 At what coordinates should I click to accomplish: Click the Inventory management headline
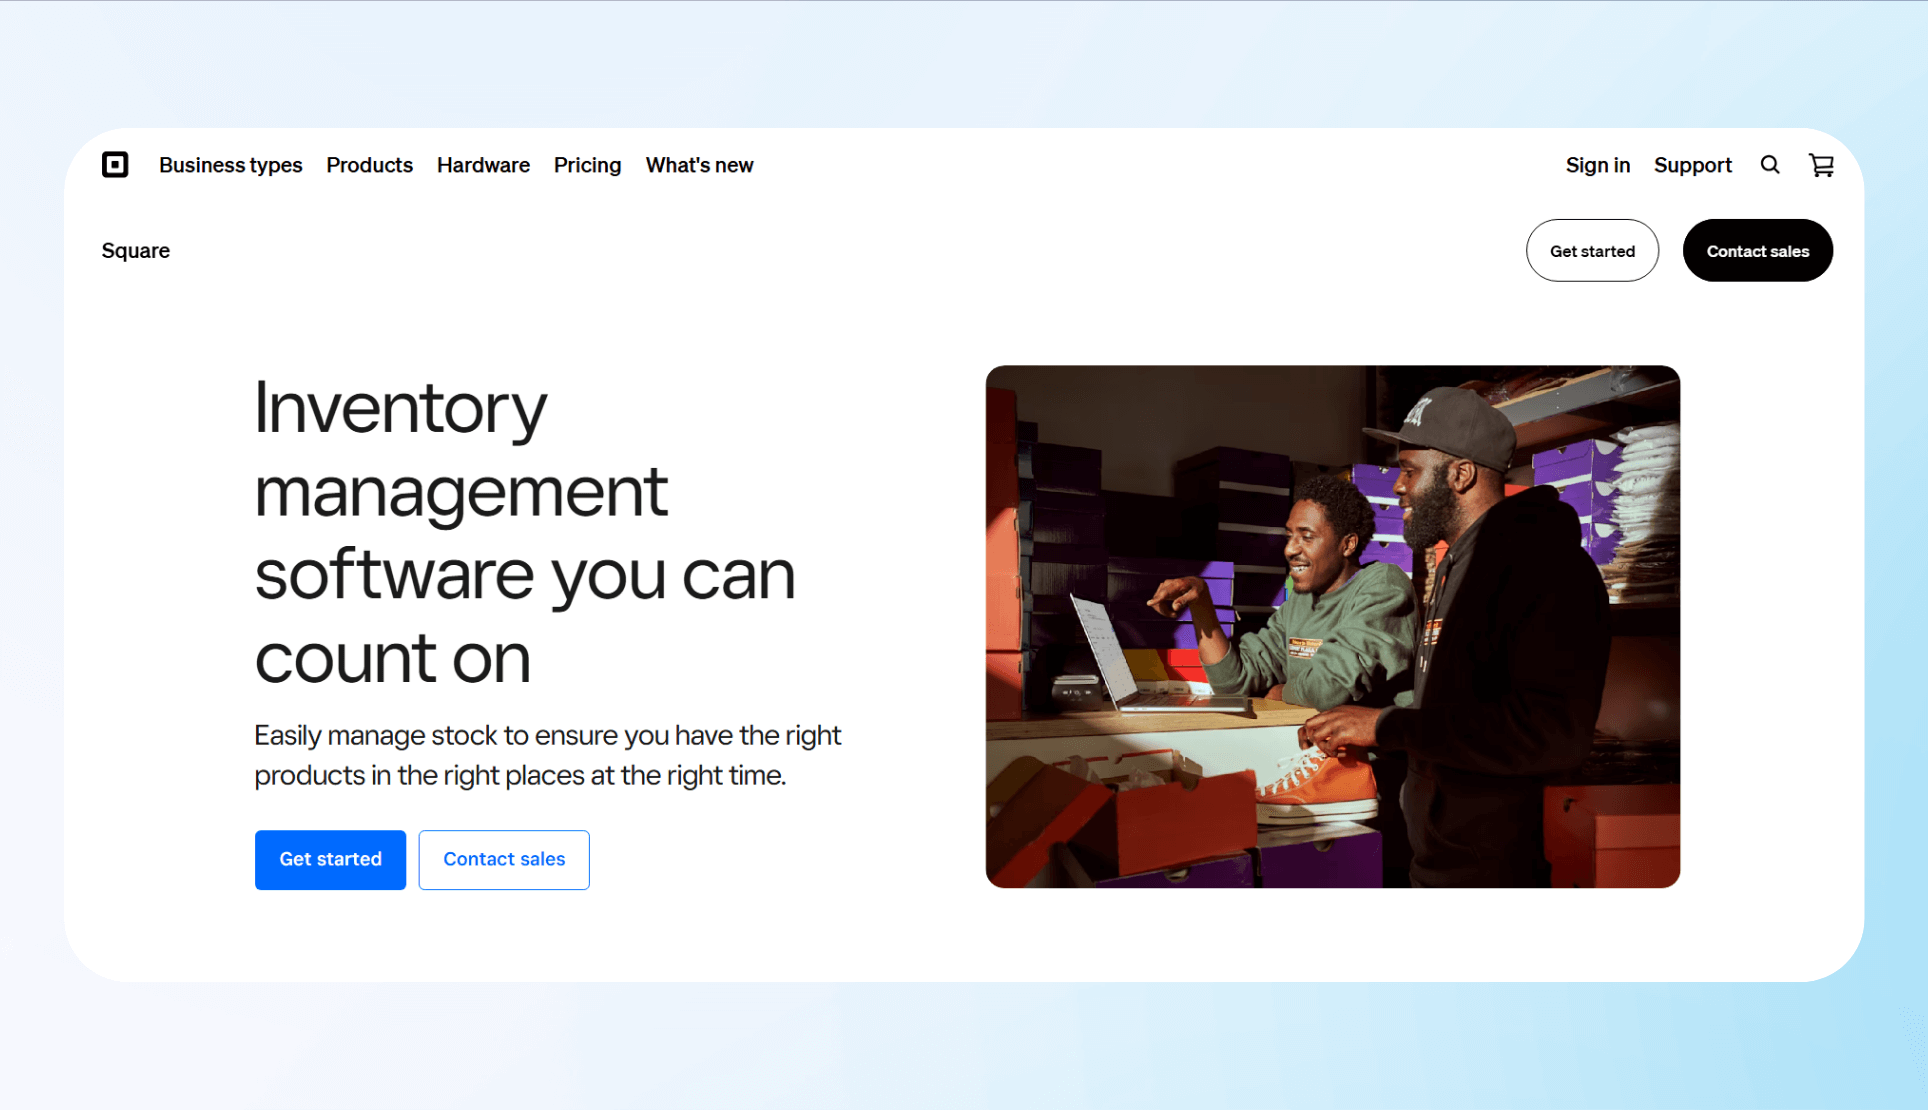pos(525,531)
